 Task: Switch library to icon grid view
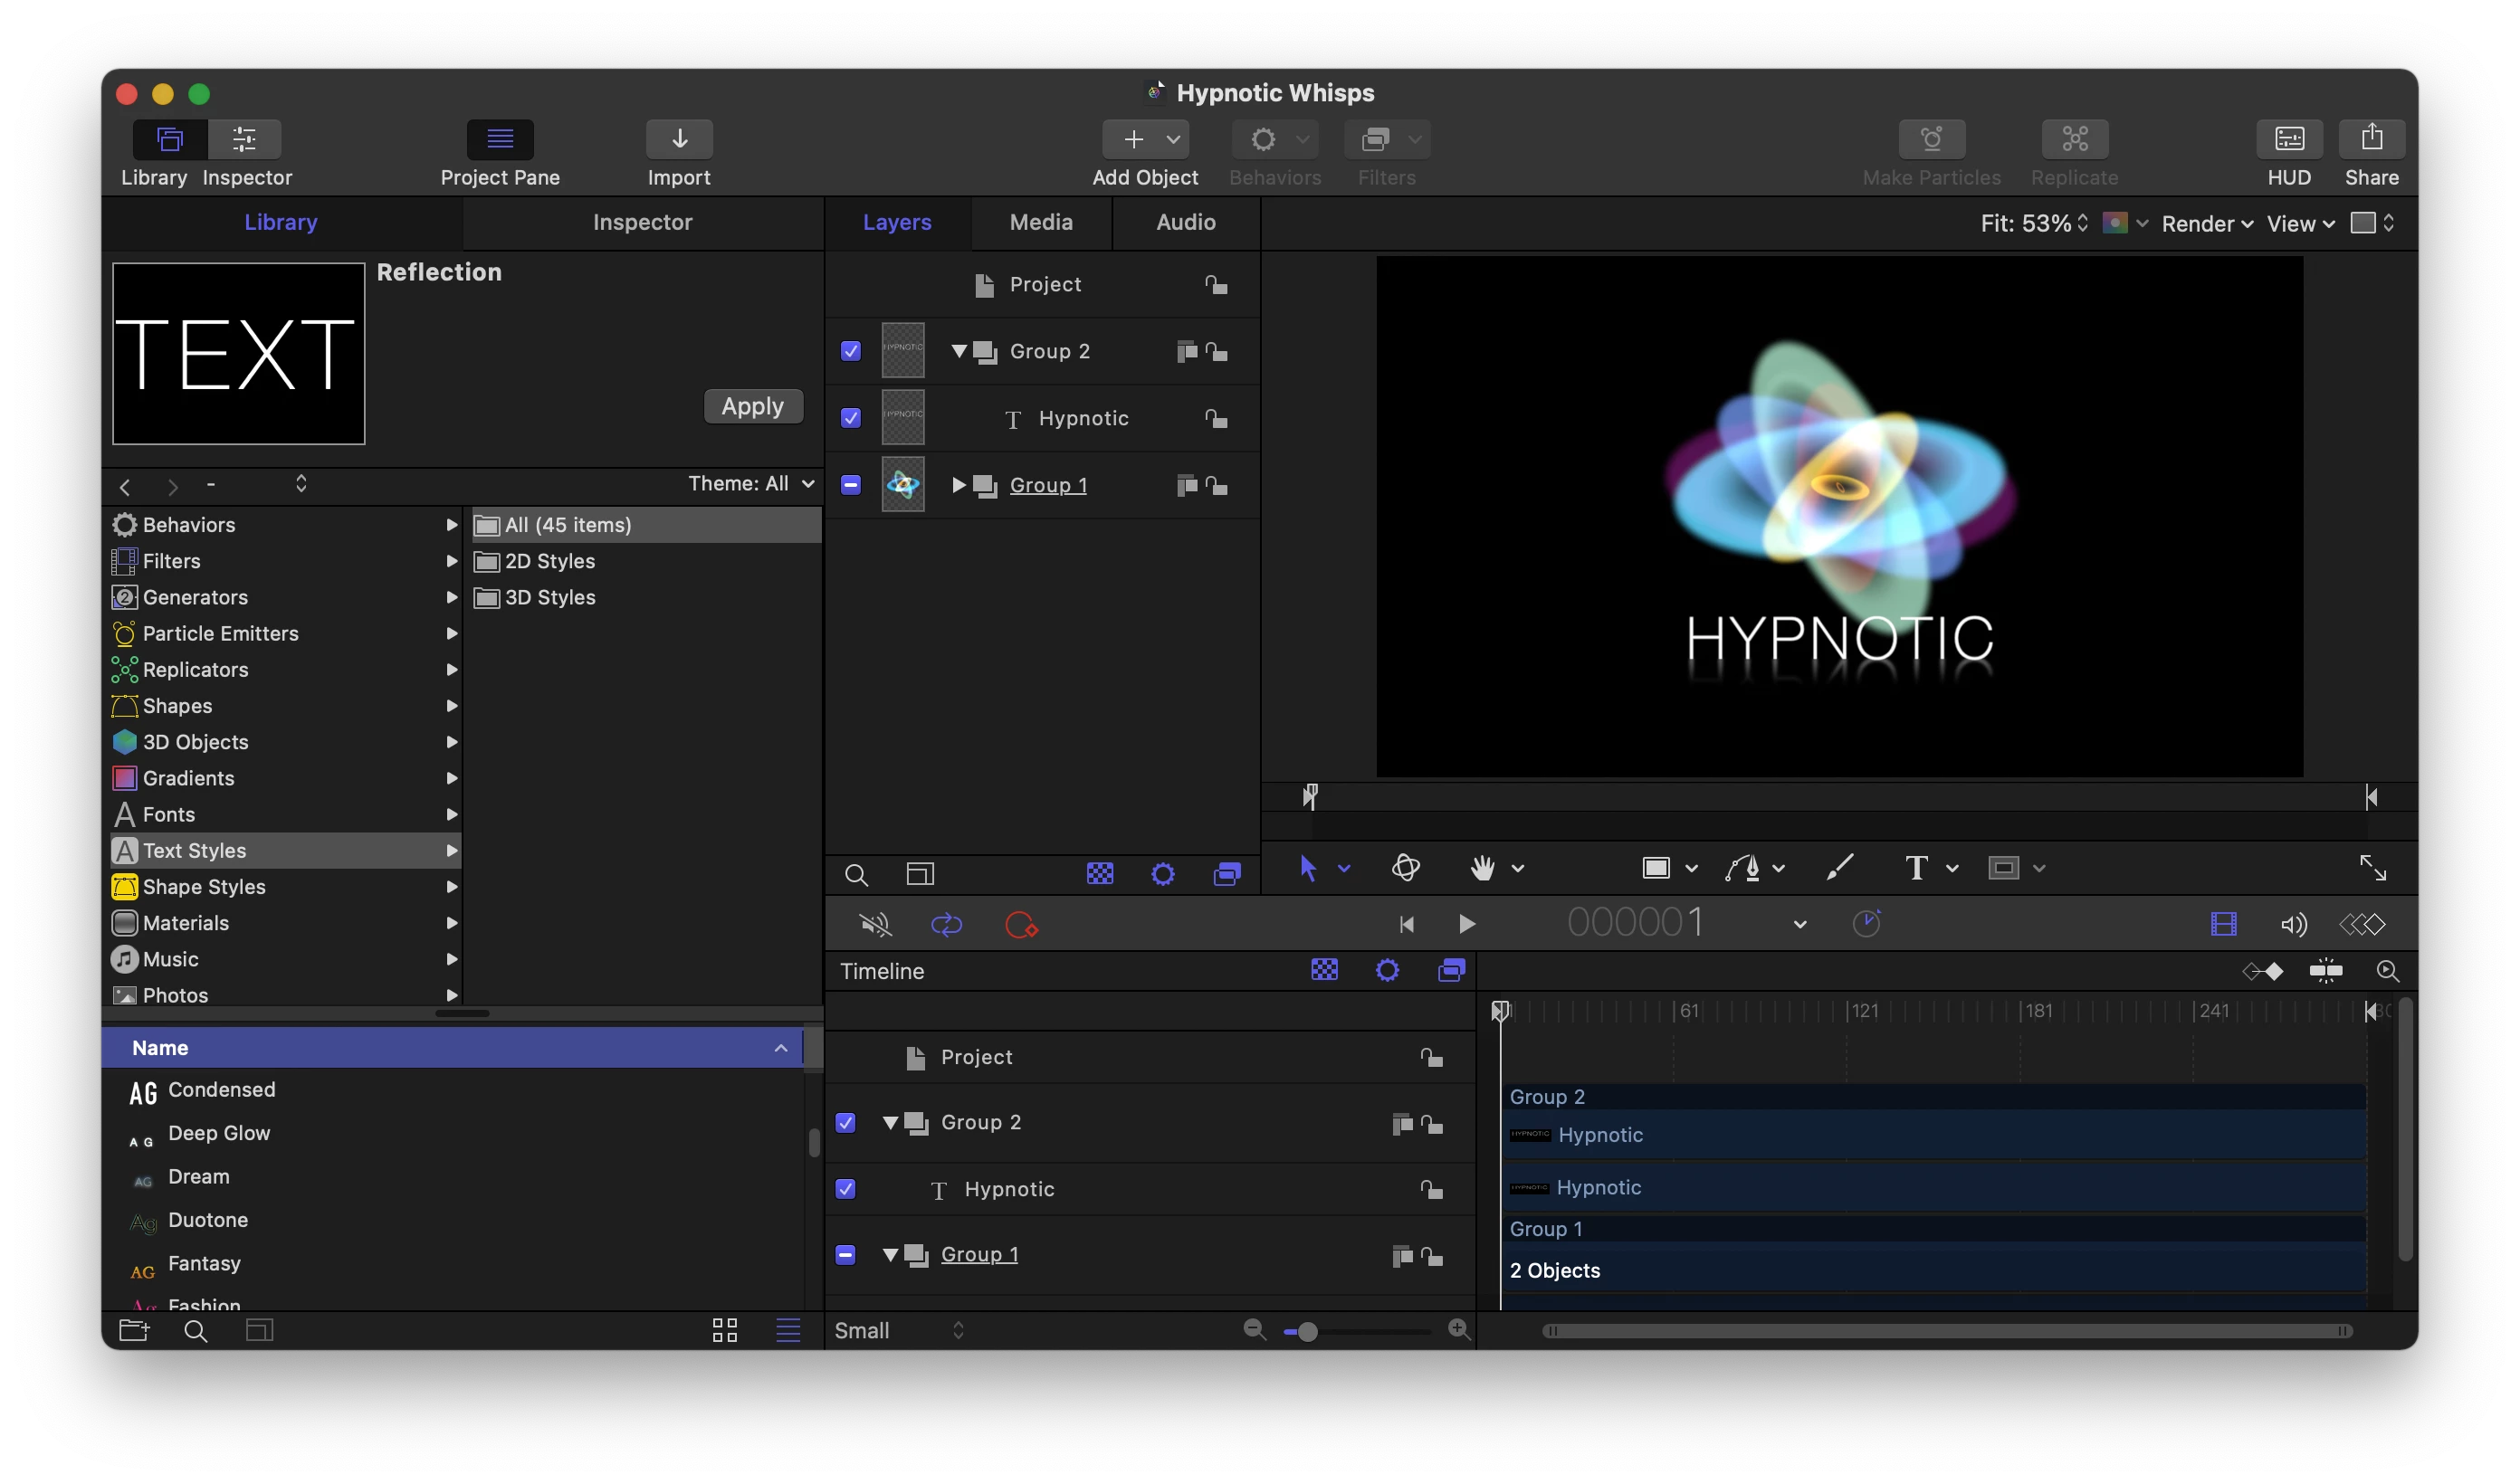point(725,1330)
